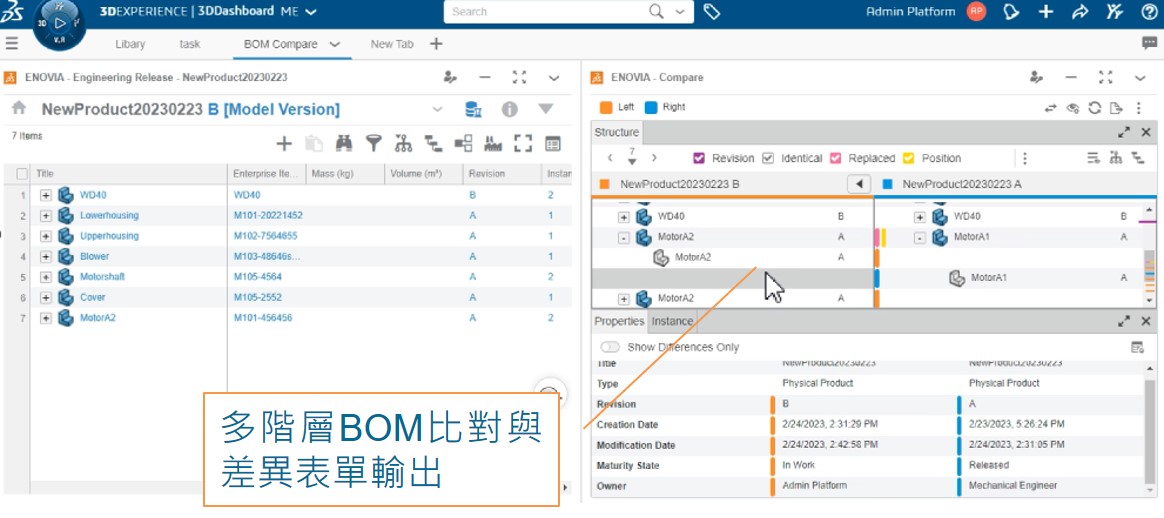
Task: Click the columns settings icon in Properties
Action: (1137, 347)
